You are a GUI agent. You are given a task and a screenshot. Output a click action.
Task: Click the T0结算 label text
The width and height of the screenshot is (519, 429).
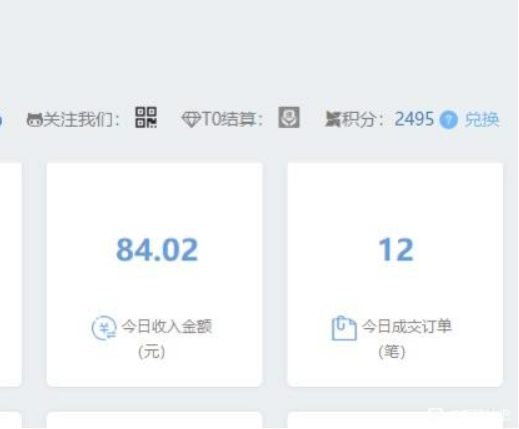tap(232, 119)
